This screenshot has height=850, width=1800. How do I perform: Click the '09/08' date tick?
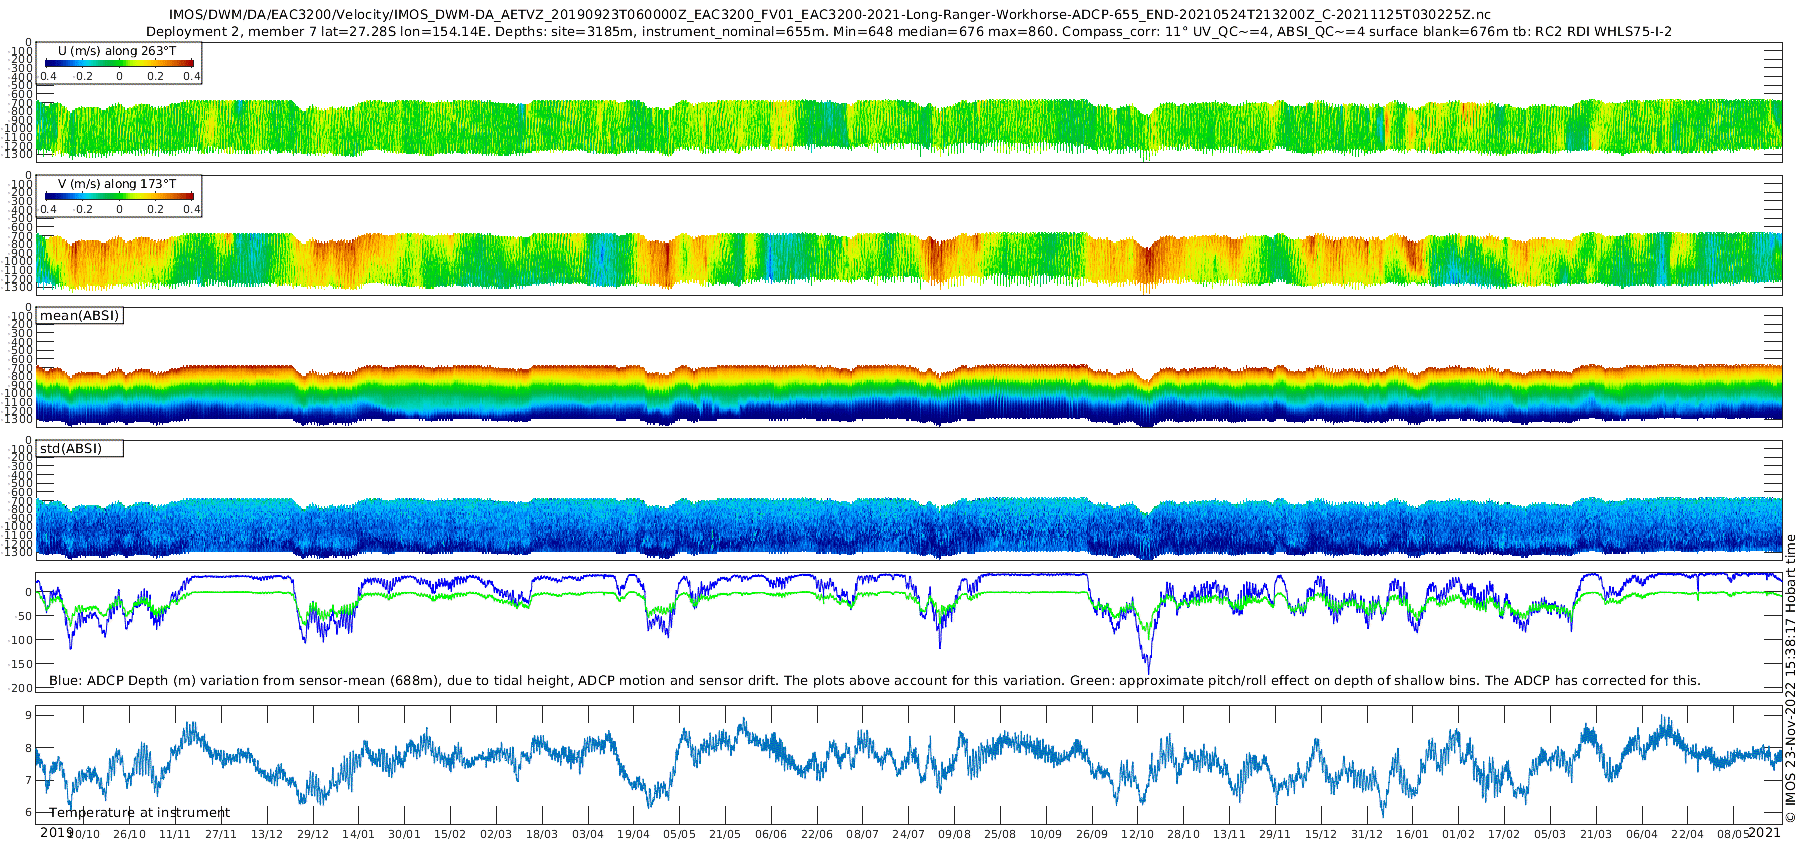[x=954, y=834]
